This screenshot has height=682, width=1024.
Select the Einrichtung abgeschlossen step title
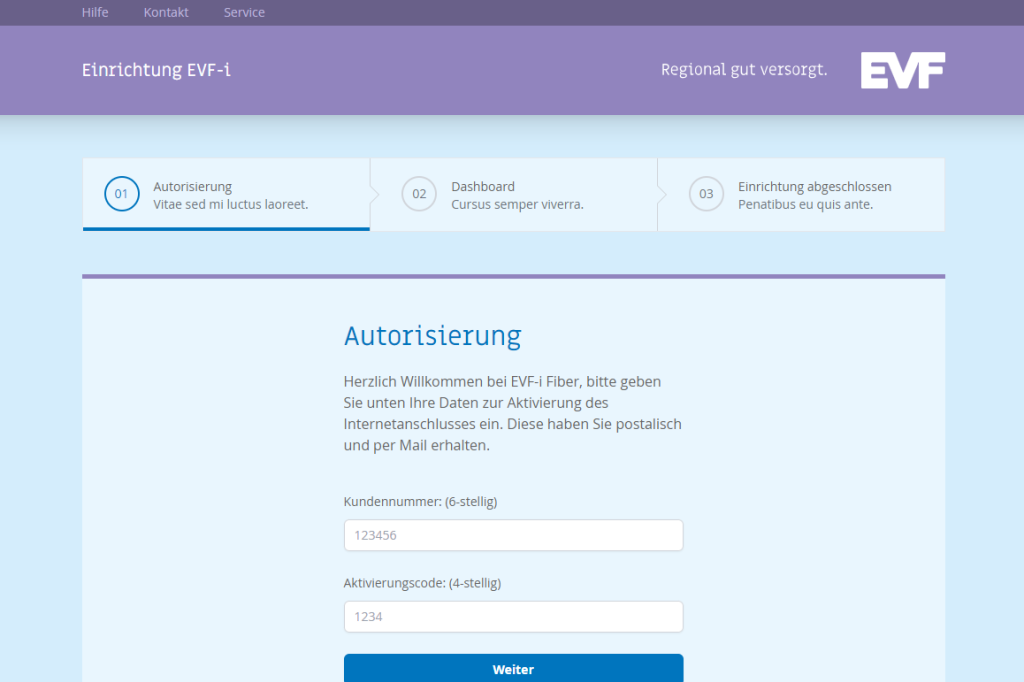pos(814,187)
